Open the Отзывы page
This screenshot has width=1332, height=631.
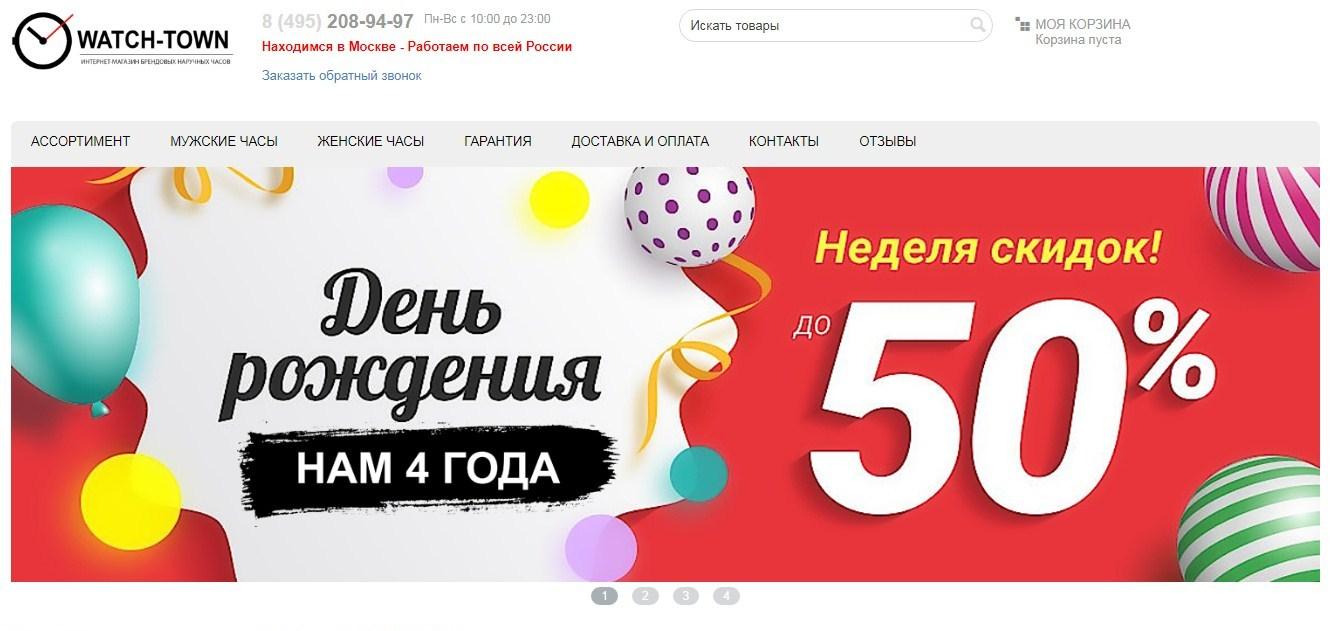[x=888, y=141]
